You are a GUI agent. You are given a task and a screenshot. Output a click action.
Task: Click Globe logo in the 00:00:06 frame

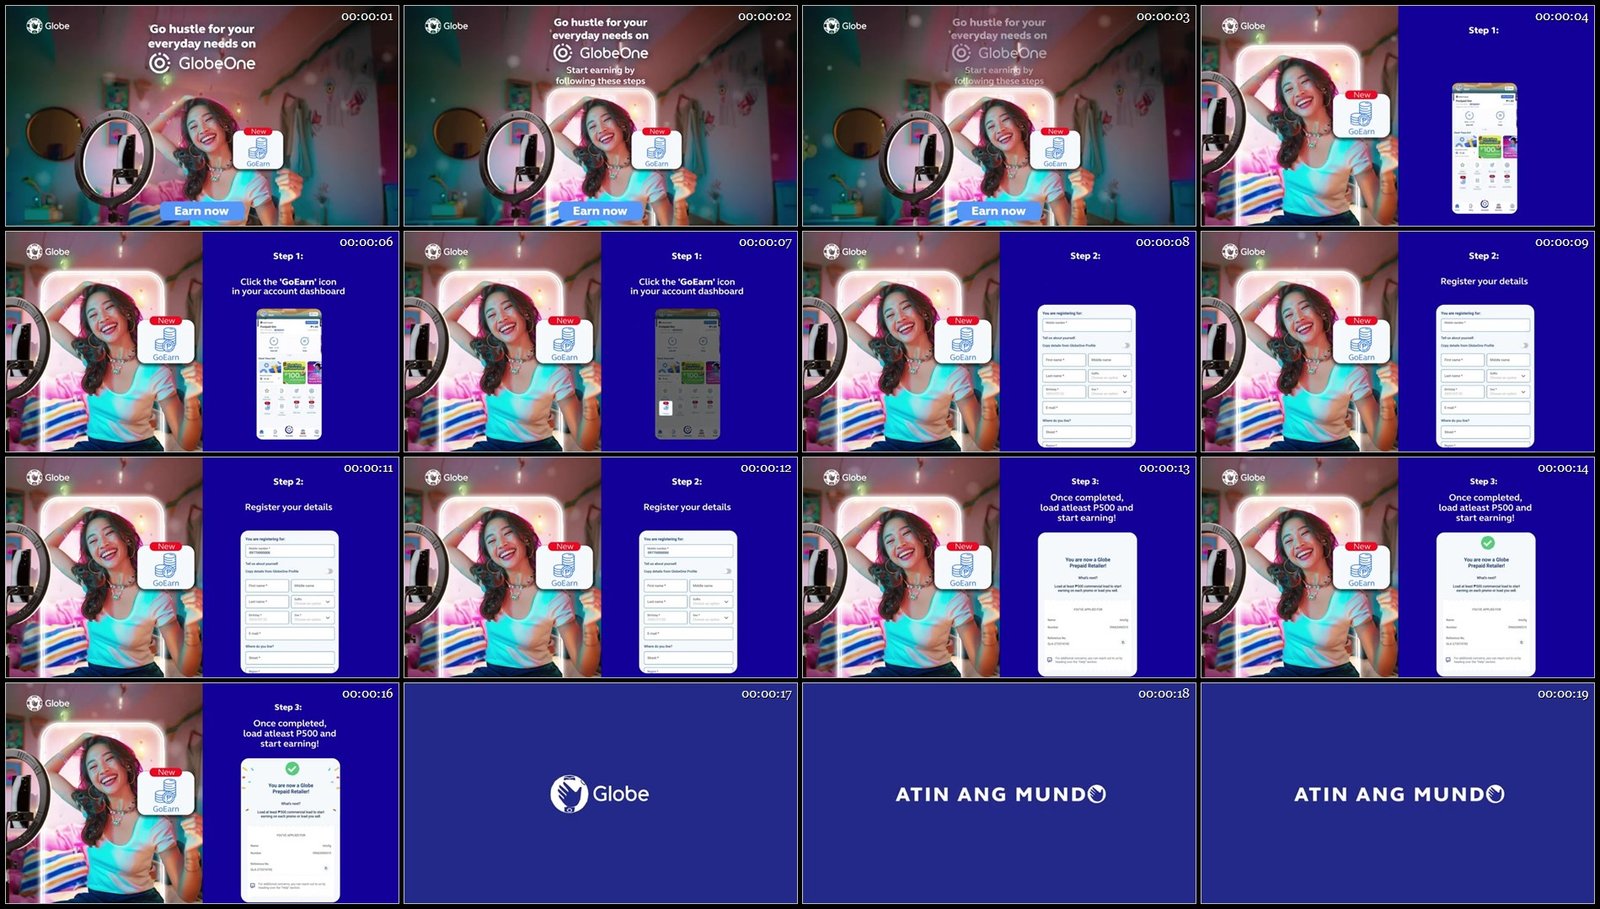(48, 252)
